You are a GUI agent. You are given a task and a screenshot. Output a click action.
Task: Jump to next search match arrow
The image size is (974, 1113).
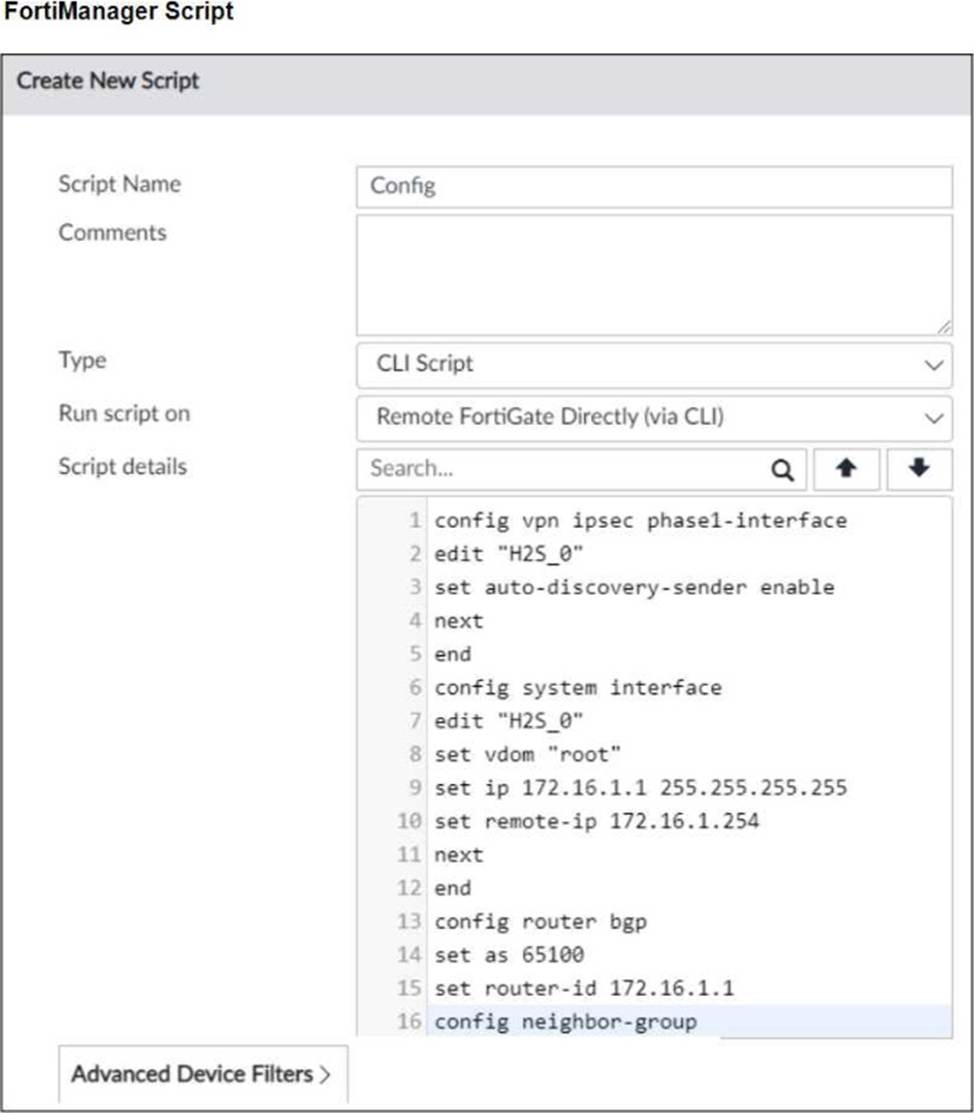point(919,469)
